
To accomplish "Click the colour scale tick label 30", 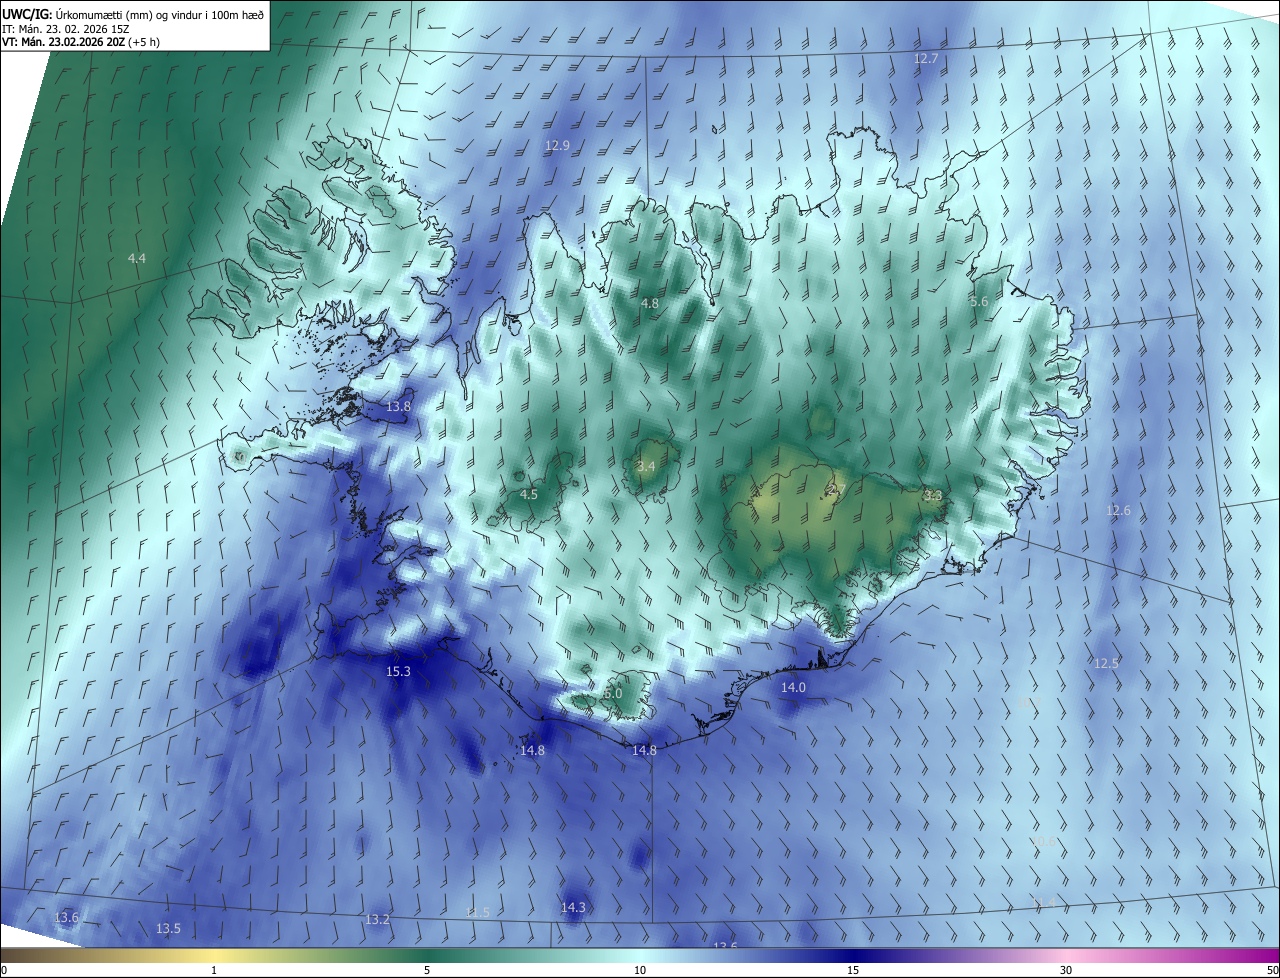I will click(x=1066, y=971).
